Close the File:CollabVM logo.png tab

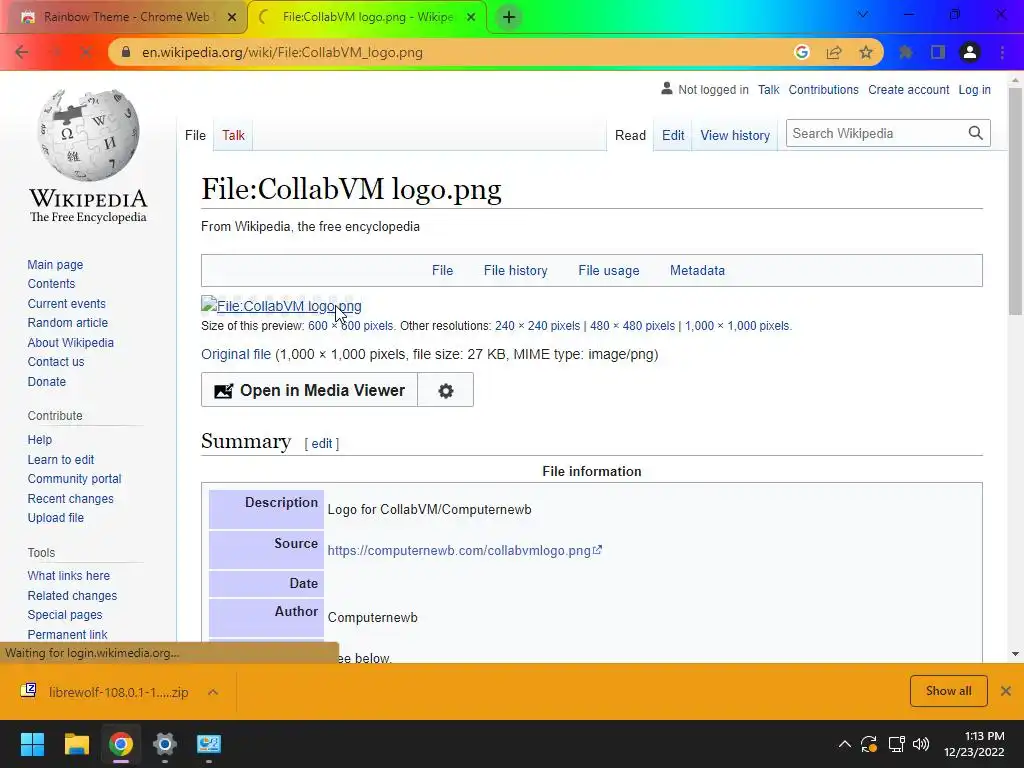click(471, 17)
